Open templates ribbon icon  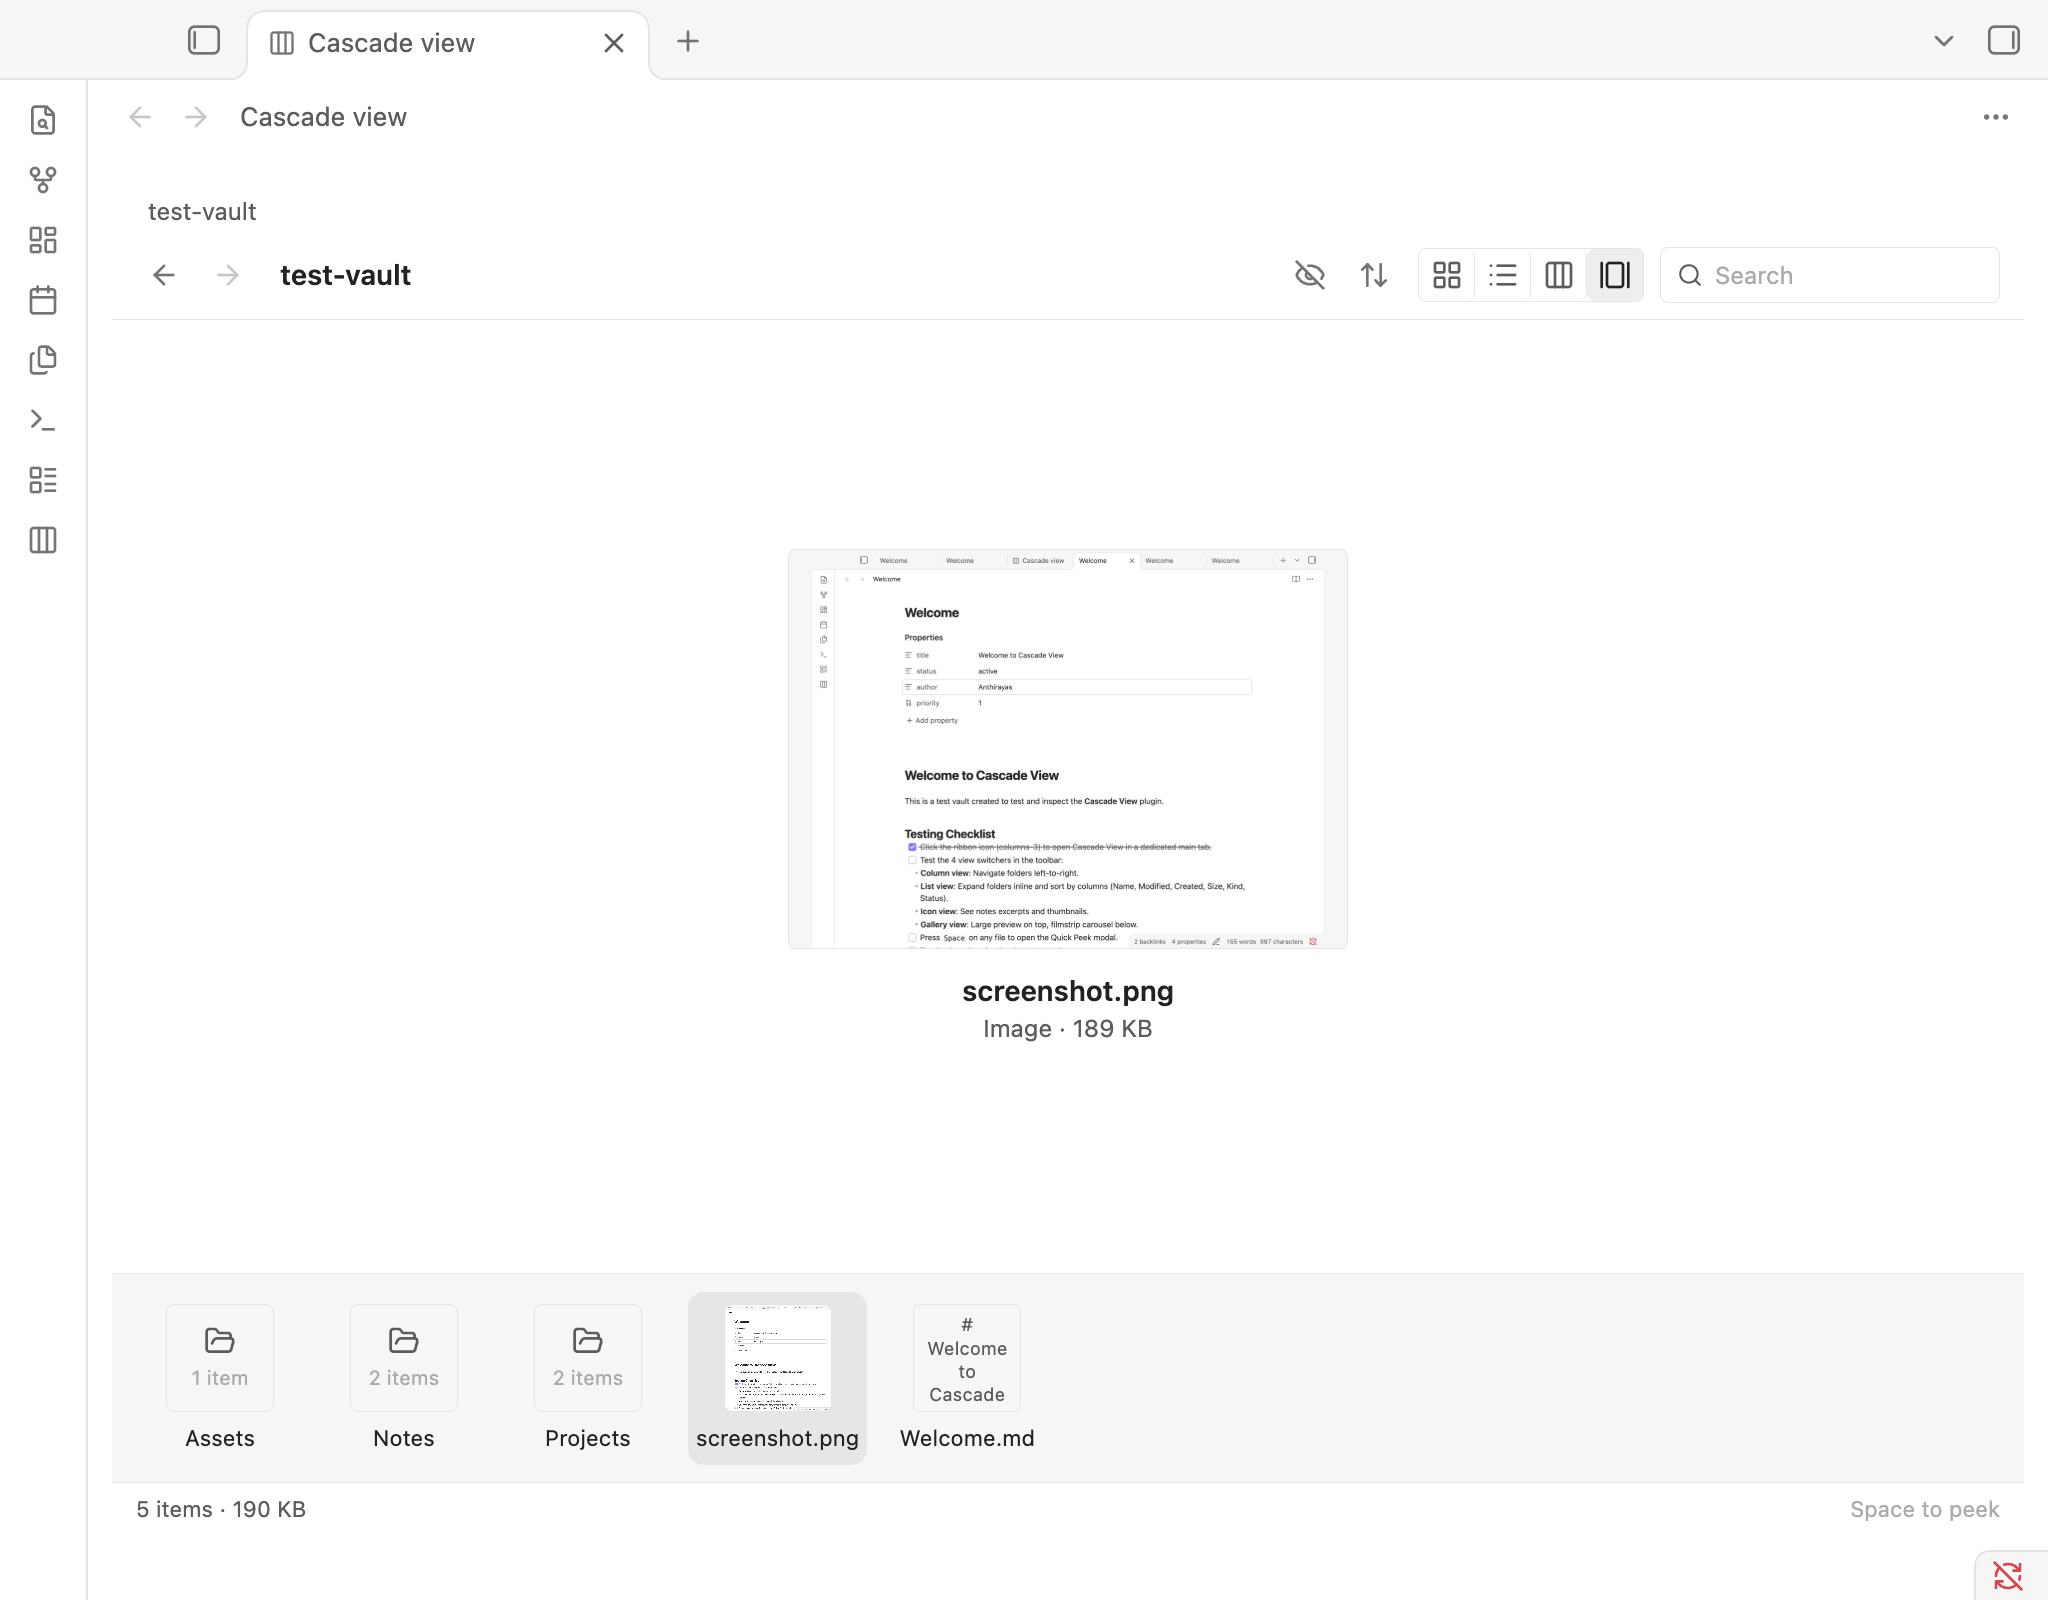[43, 360]
